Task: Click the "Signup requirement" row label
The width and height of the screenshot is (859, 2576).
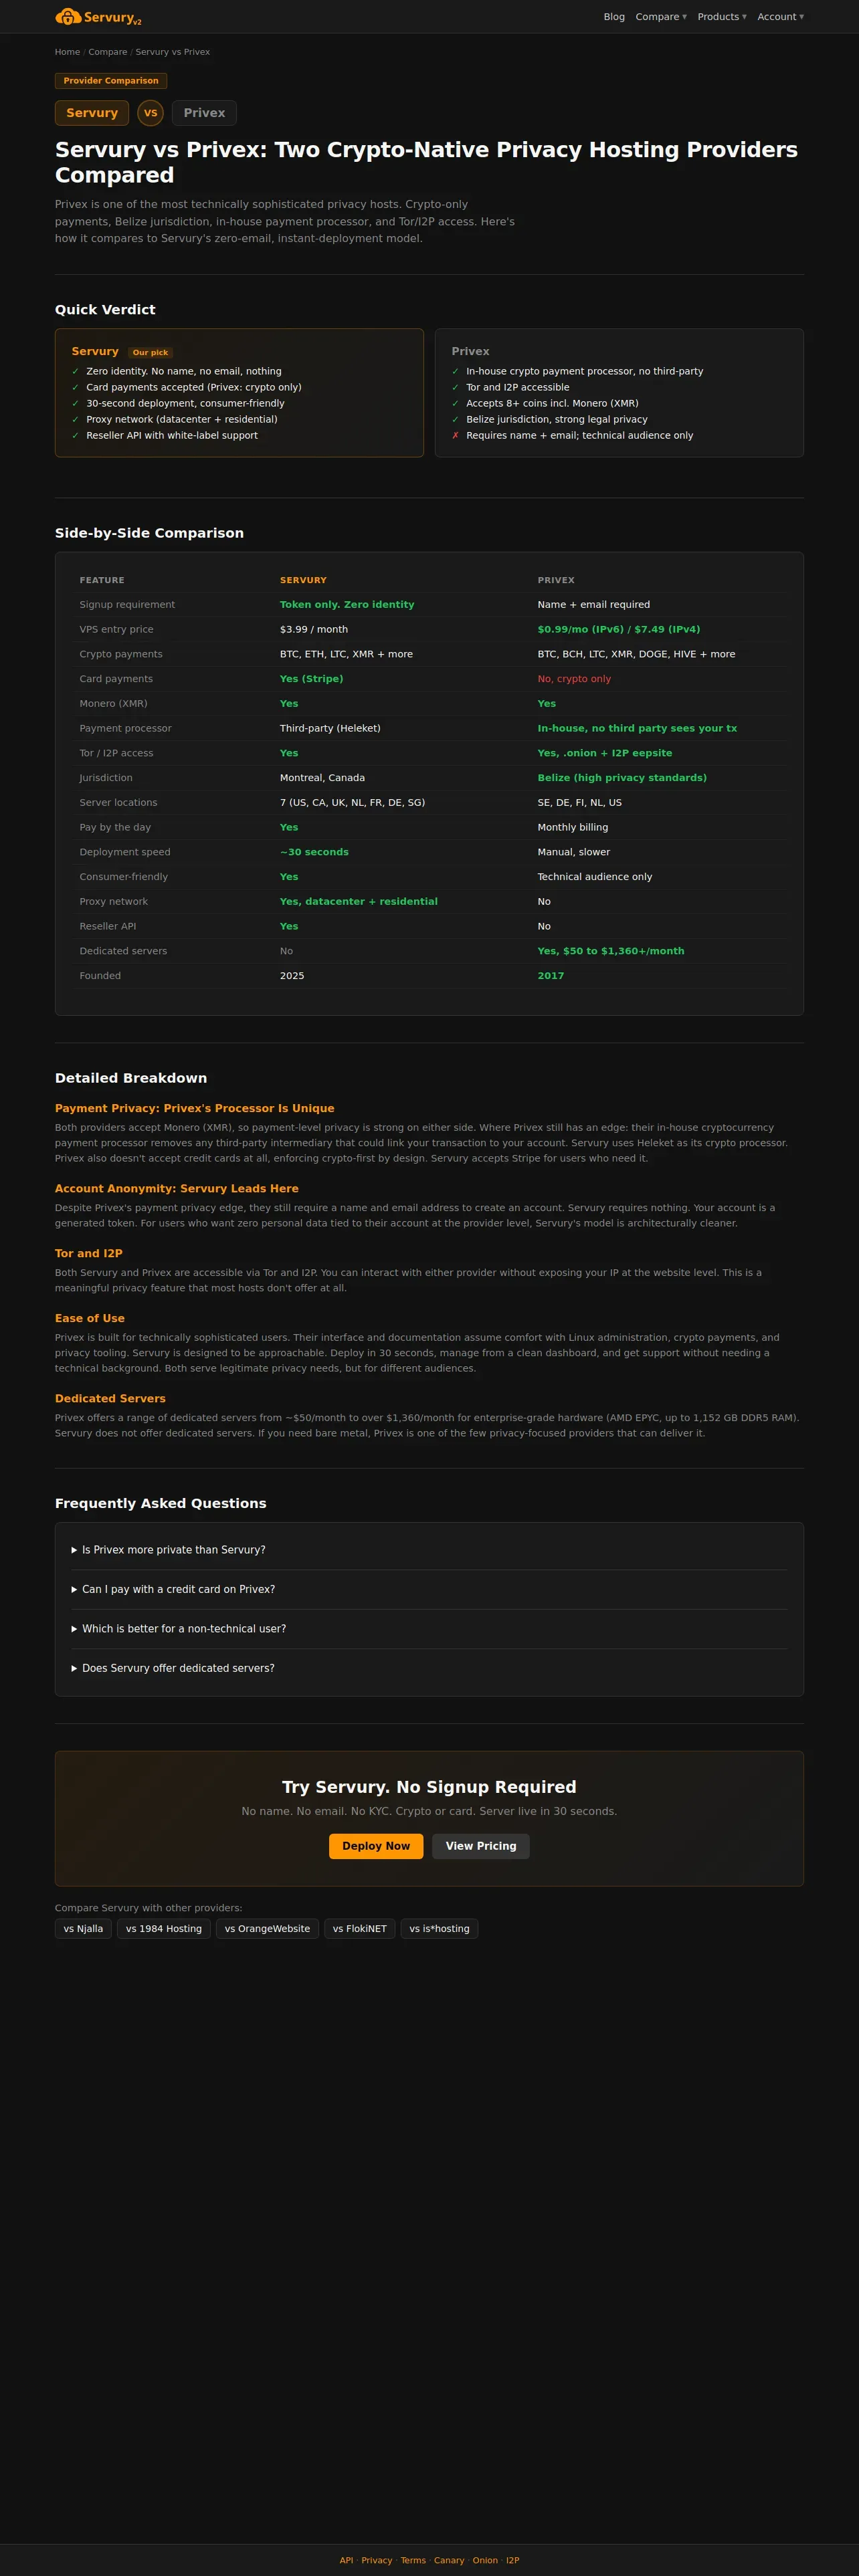Action: pos(127,605)
